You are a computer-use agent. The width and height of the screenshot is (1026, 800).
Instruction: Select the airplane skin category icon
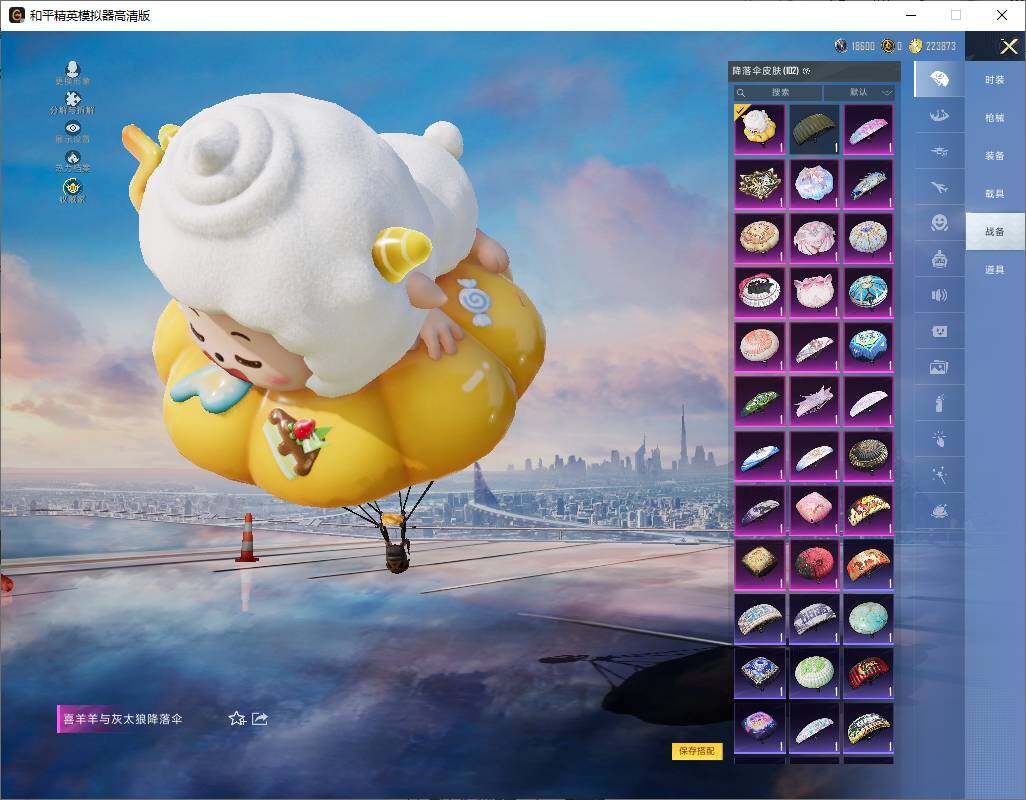[938, 188]
